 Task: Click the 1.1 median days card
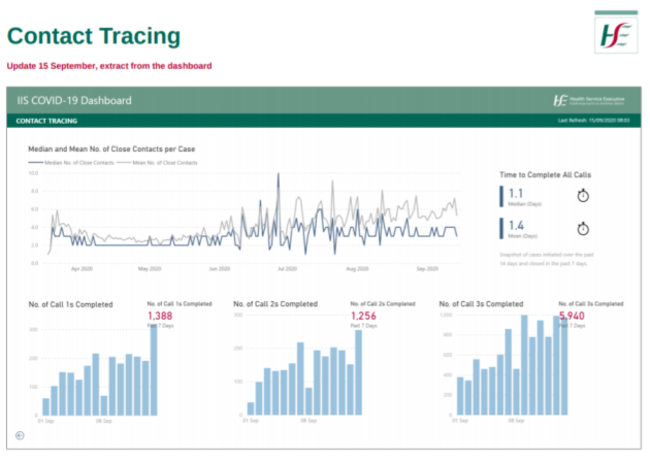pyautogui.click(x=518, y=196)
